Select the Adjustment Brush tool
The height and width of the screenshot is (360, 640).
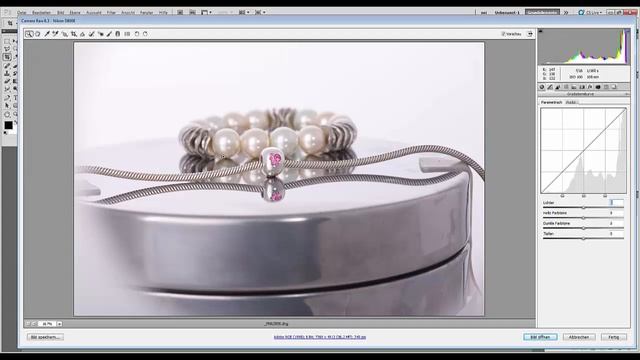(109, 34)
